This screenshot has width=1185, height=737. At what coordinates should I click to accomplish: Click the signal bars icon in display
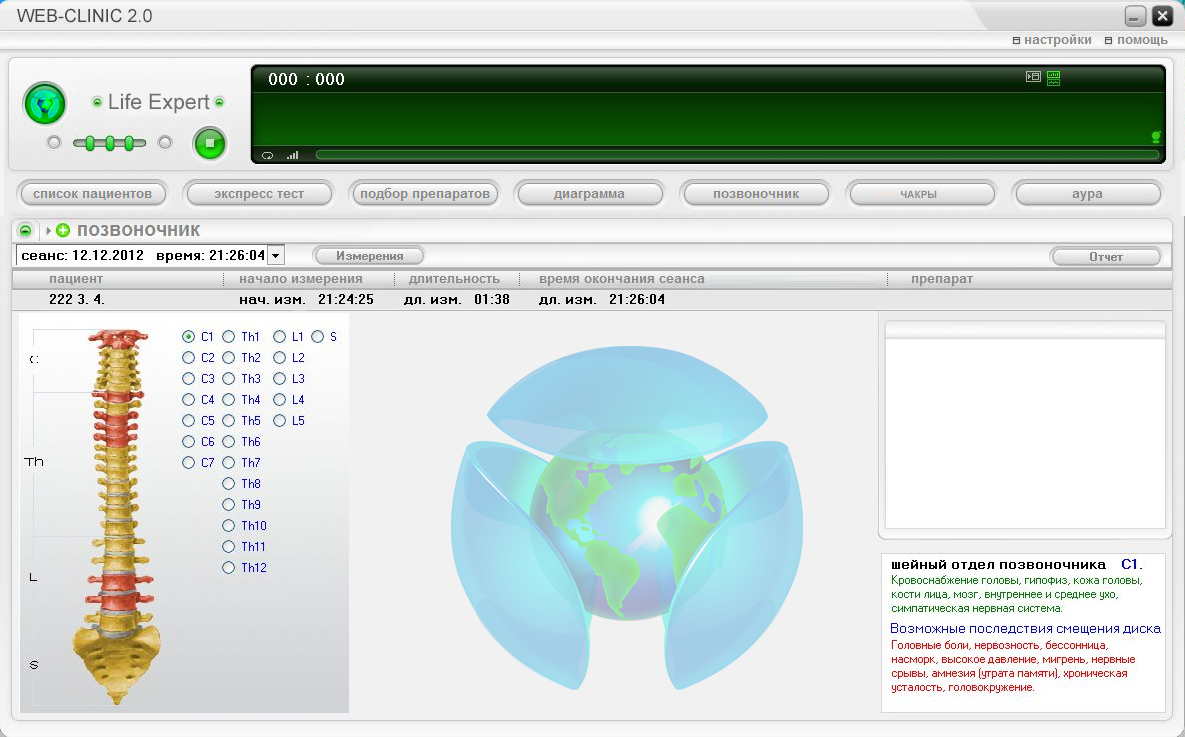292,155
